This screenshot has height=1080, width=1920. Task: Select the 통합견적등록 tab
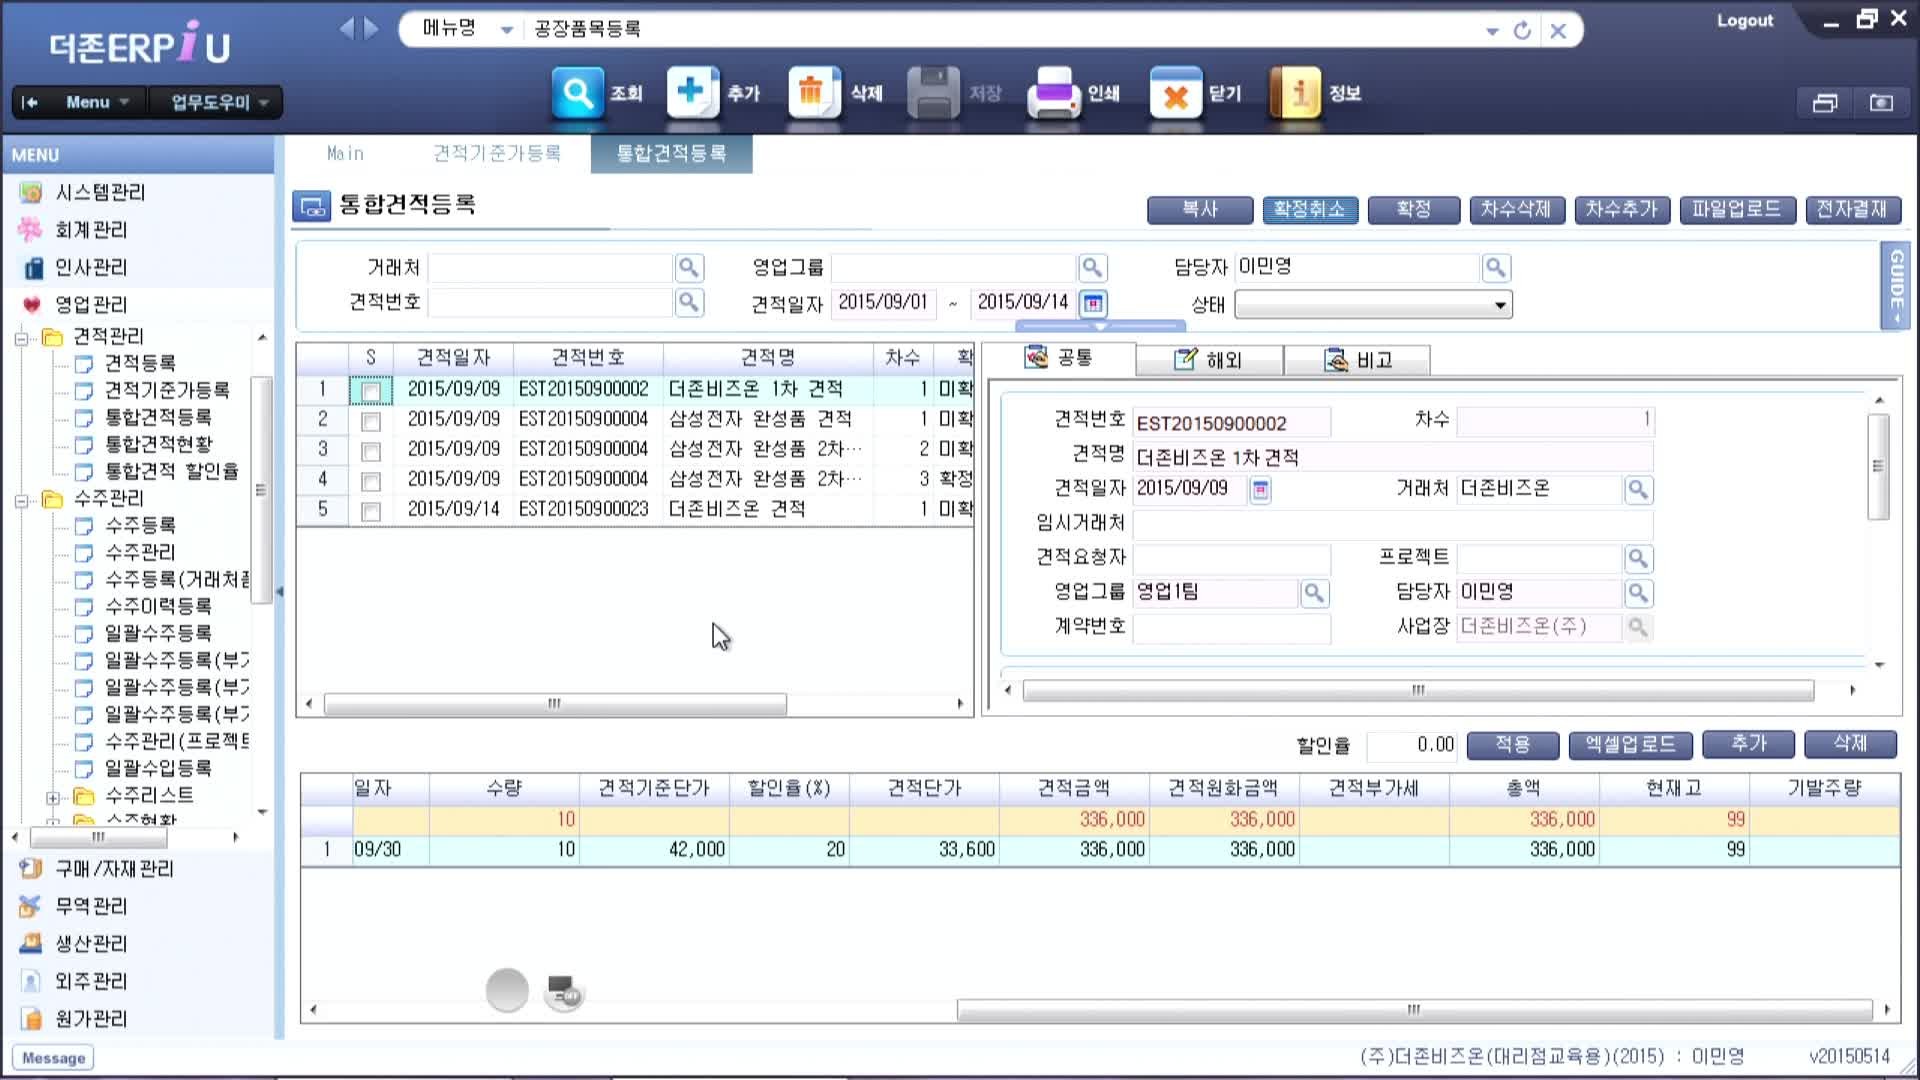[x=671, y=153]
